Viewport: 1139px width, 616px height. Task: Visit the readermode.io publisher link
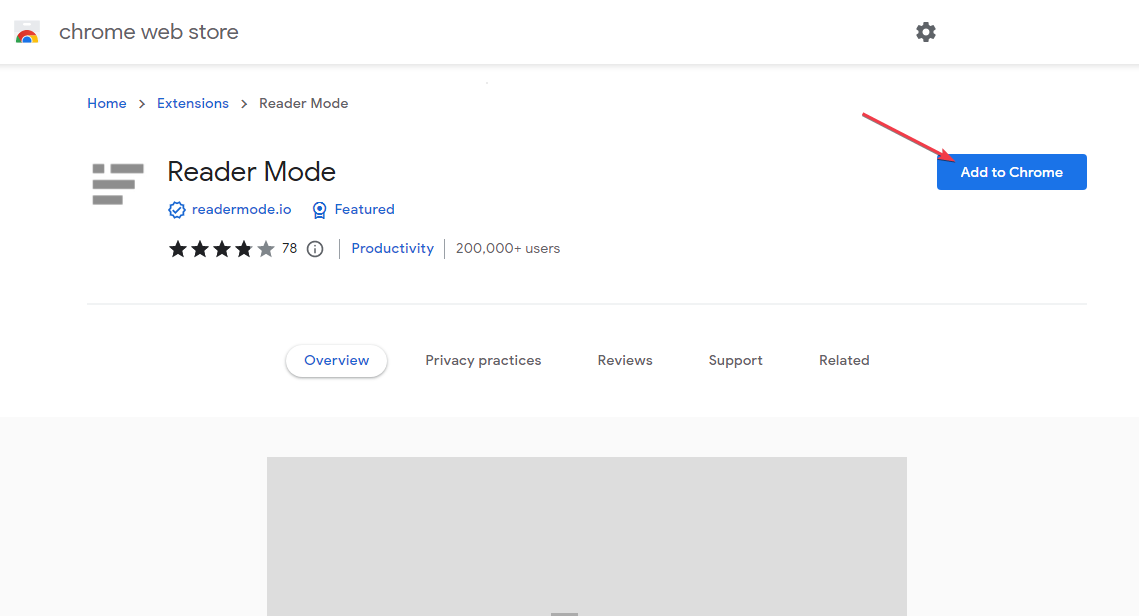tap(241, 210)
